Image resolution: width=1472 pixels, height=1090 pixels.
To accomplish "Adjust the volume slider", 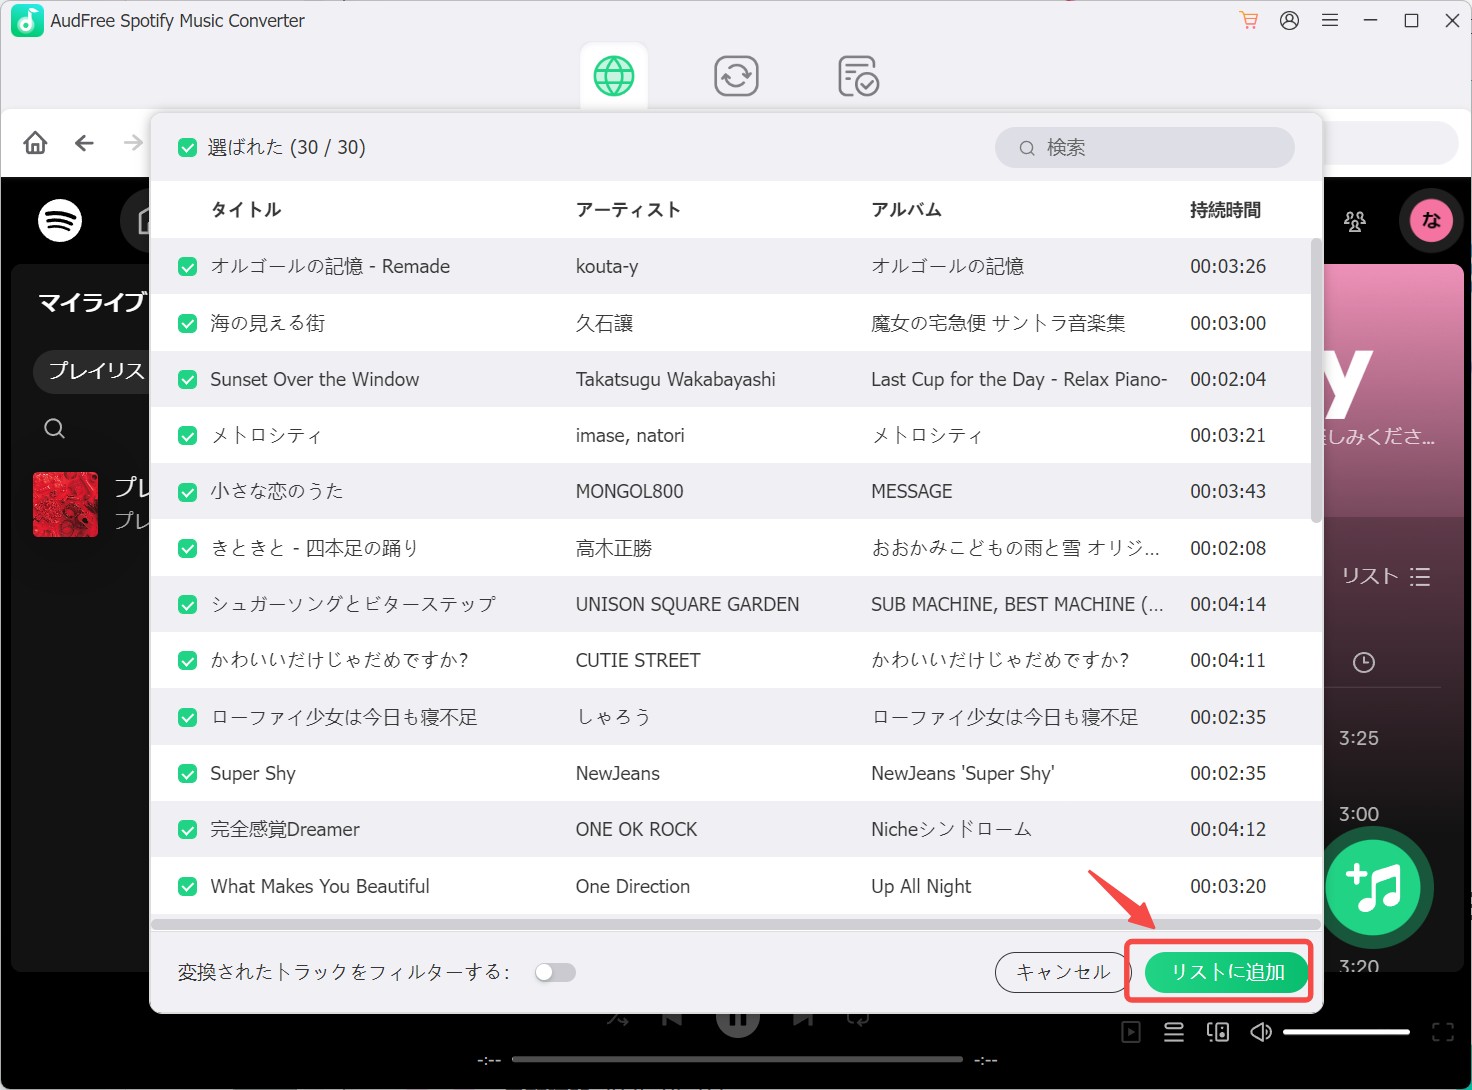I will (x=1346, y=1032).
